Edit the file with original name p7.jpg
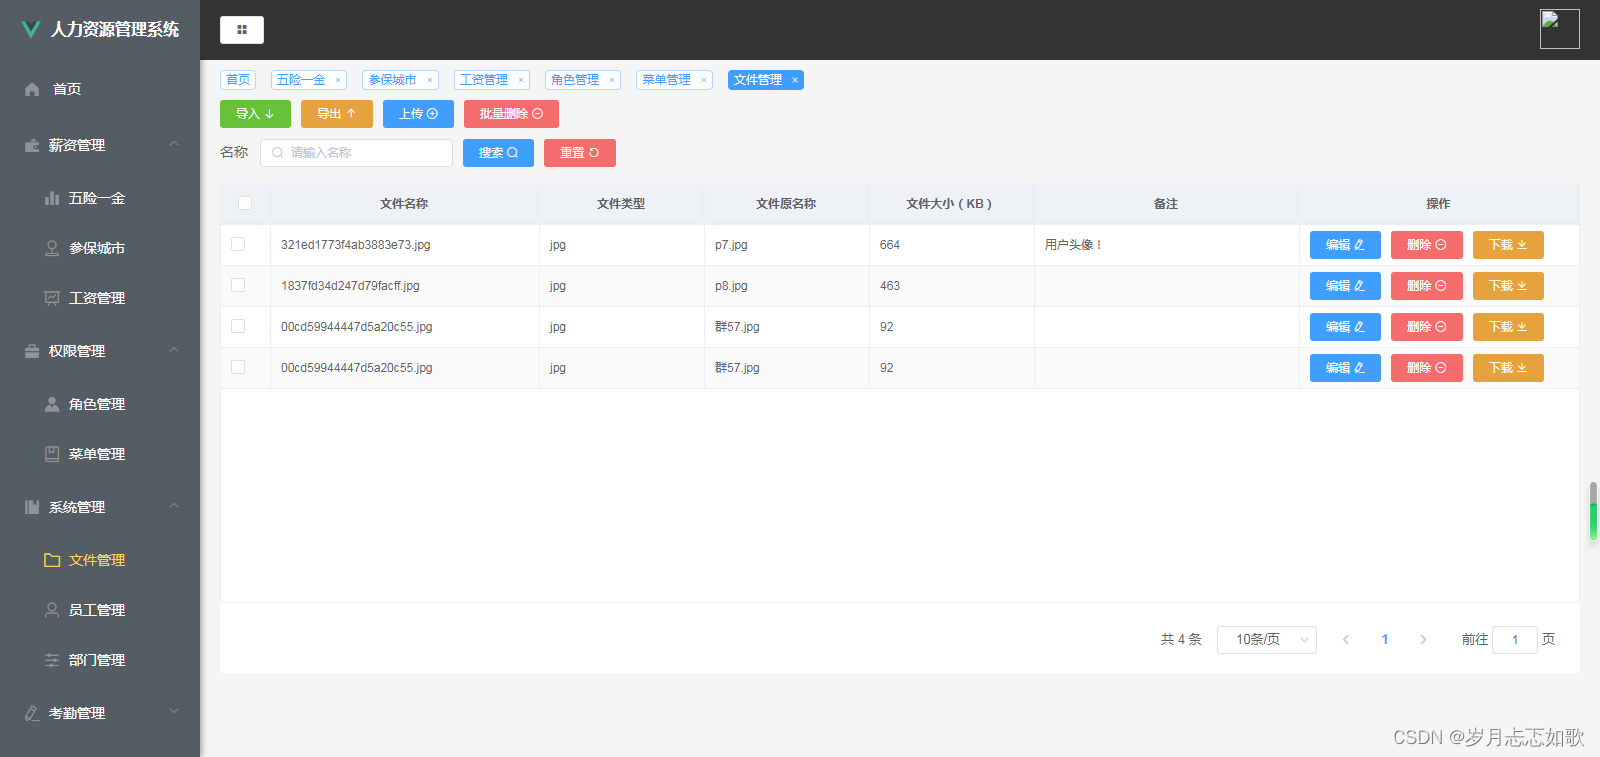 pyautogui.click(x=1345, y=245)
